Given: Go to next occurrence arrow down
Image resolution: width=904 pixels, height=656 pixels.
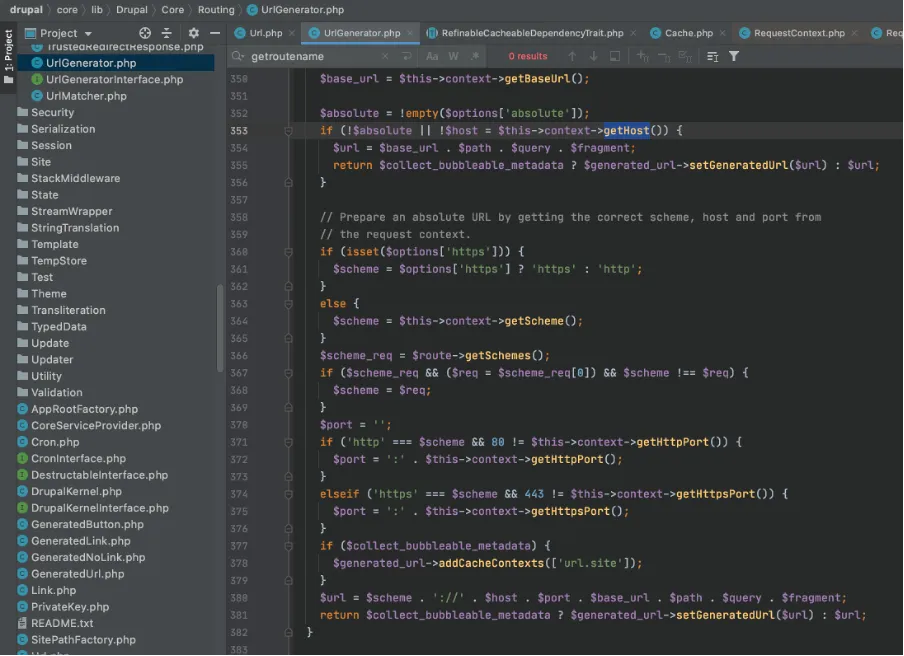Looking at the screenshot, I should pos(593,56).
